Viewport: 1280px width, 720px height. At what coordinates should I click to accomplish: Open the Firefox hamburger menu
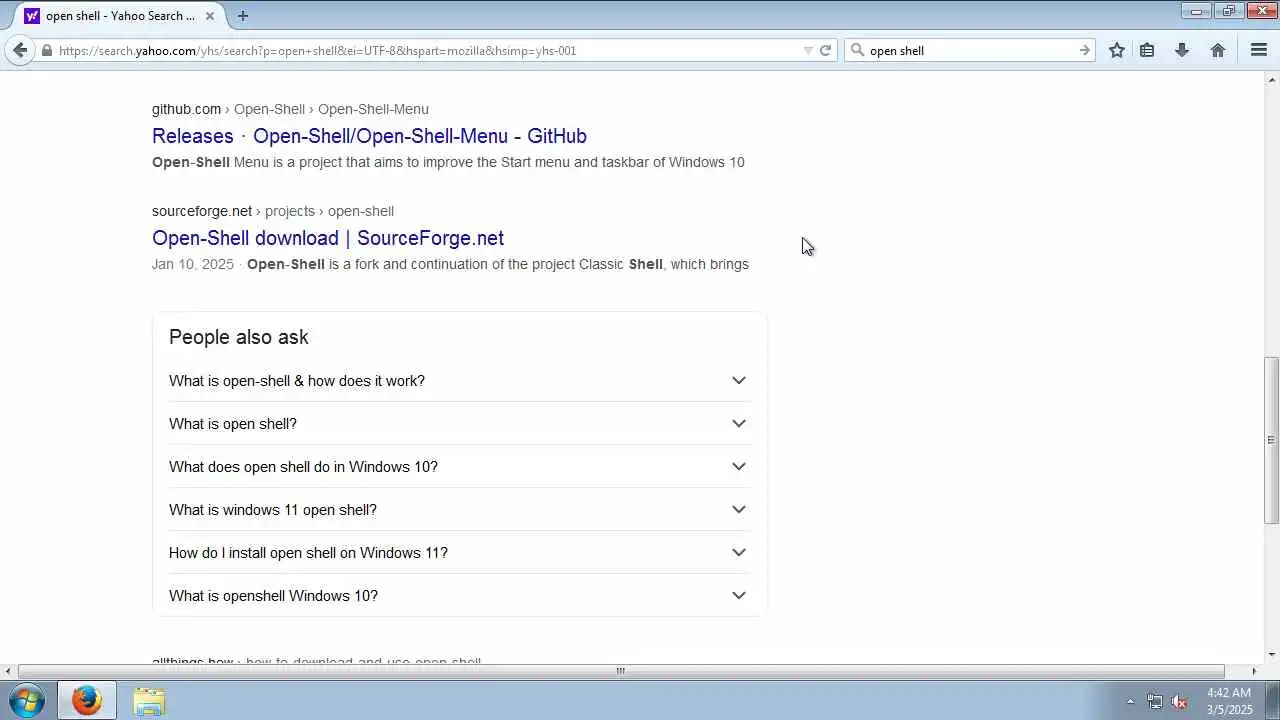pos(1259,50)
